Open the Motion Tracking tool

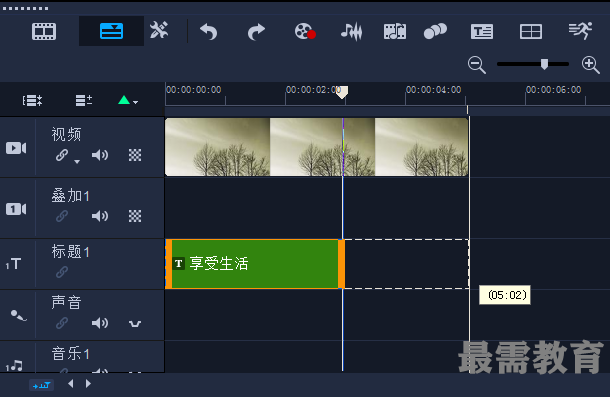[435, 32]
